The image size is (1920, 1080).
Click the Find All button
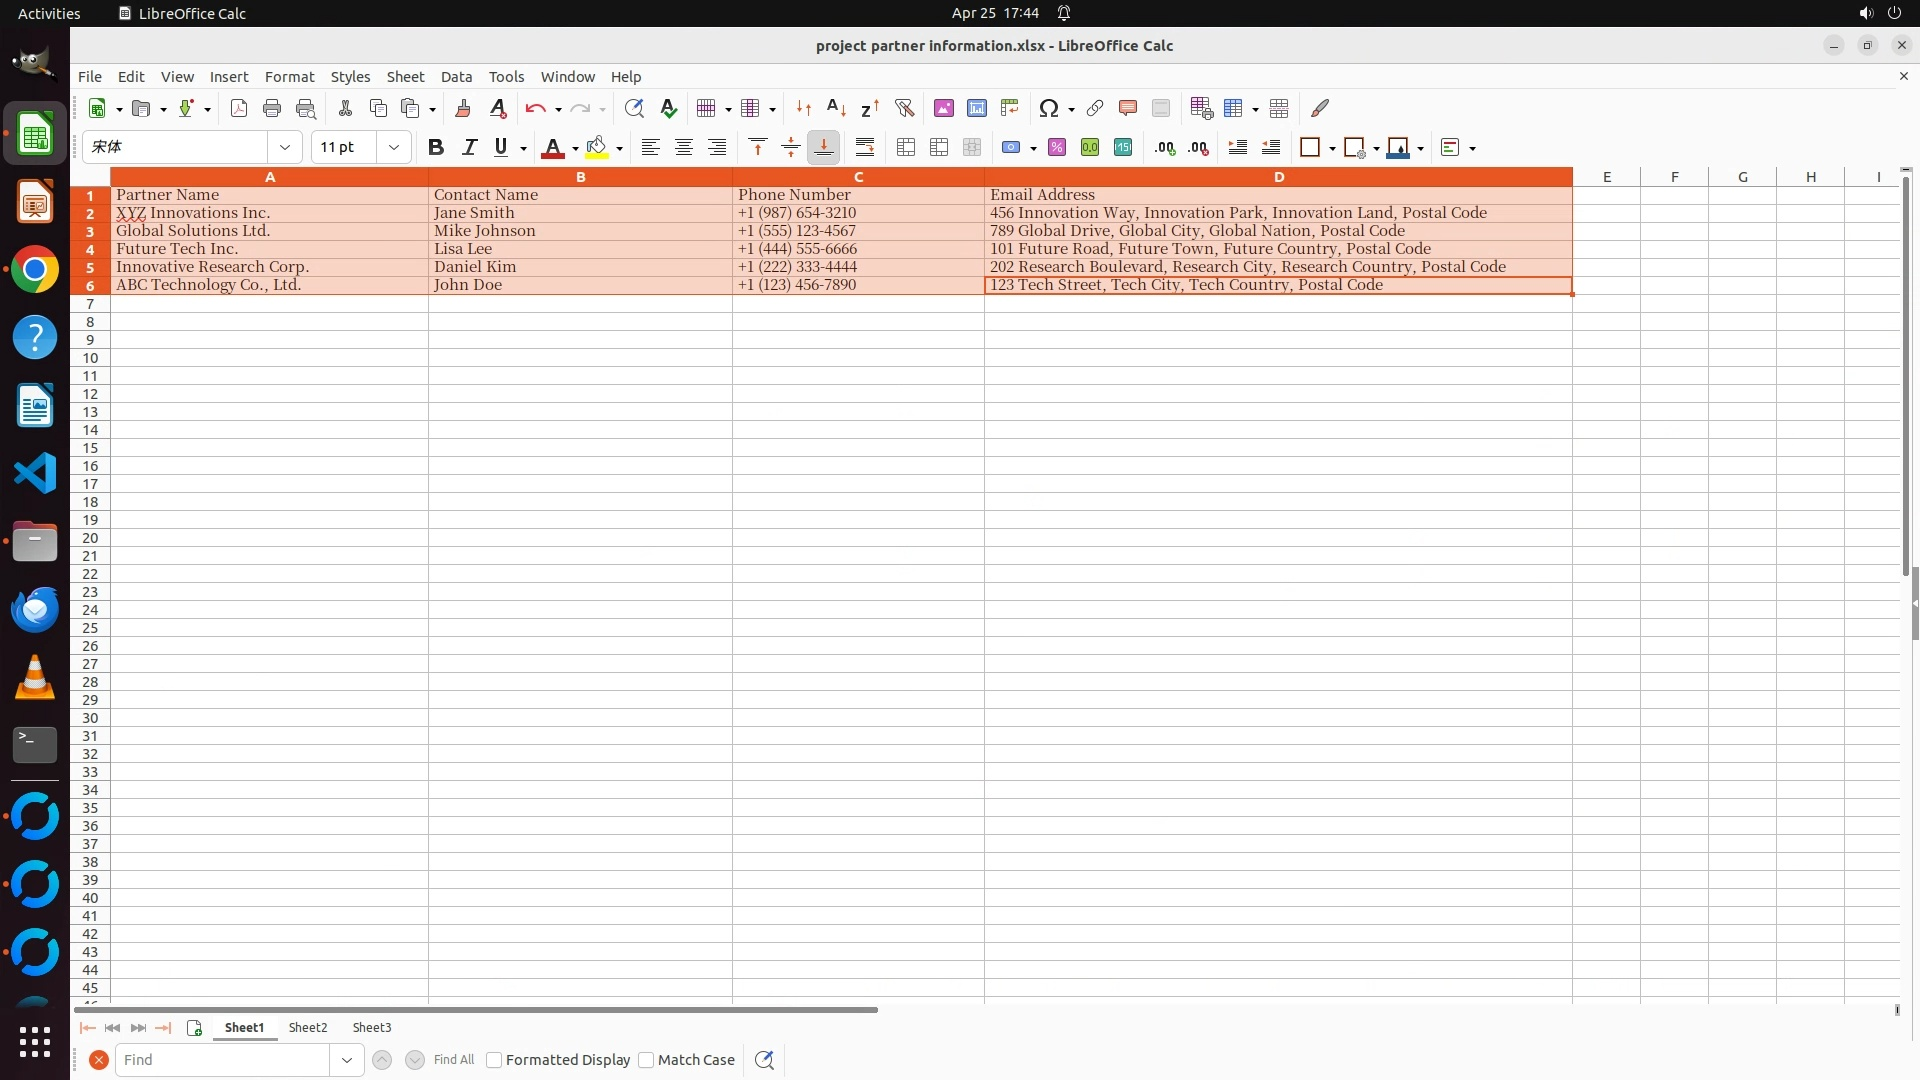[454, 1060]
